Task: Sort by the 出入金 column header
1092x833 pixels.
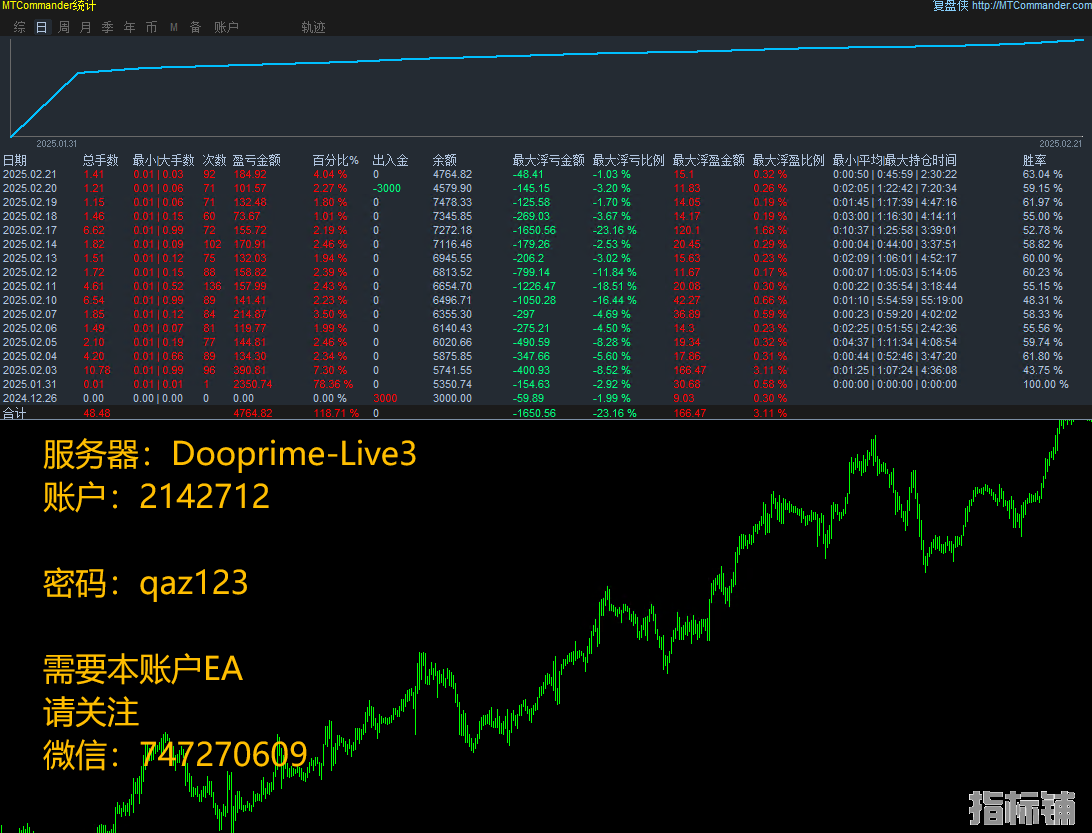Action: (390, 160)
